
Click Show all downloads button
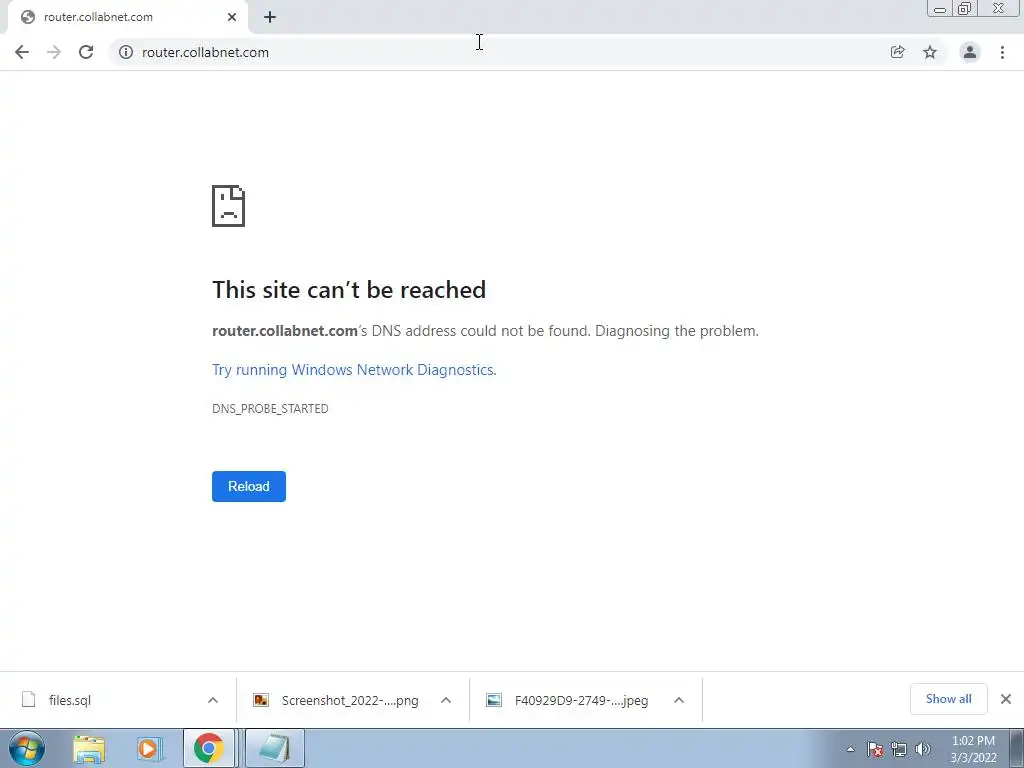(x=948, y=699)
